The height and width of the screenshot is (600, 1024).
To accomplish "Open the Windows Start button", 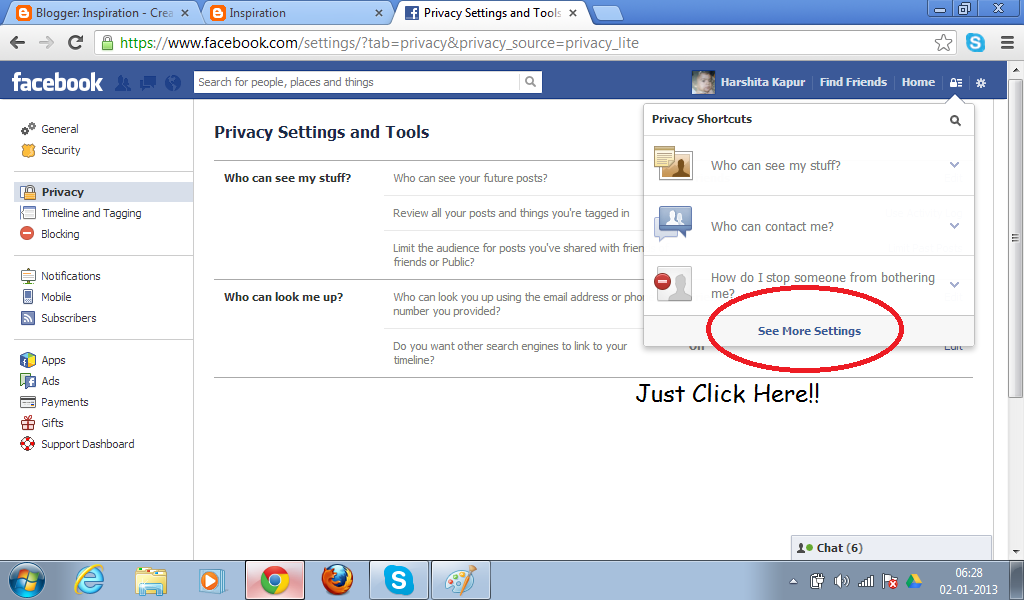I will coord(27,580).
